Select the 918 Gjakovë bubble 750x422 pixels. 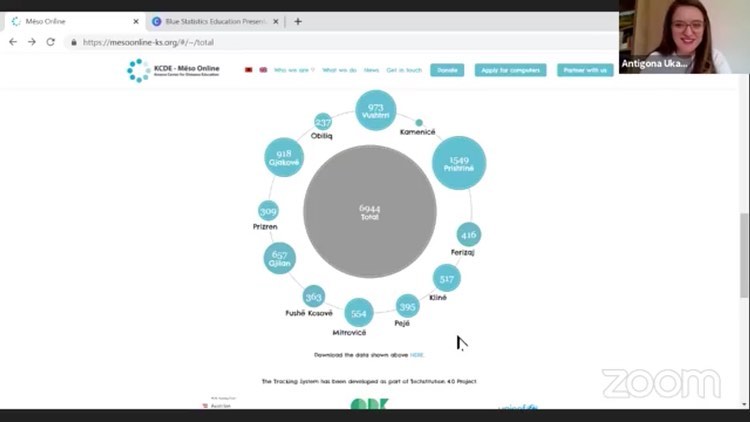pyautogui.click(x=284, y=157)
